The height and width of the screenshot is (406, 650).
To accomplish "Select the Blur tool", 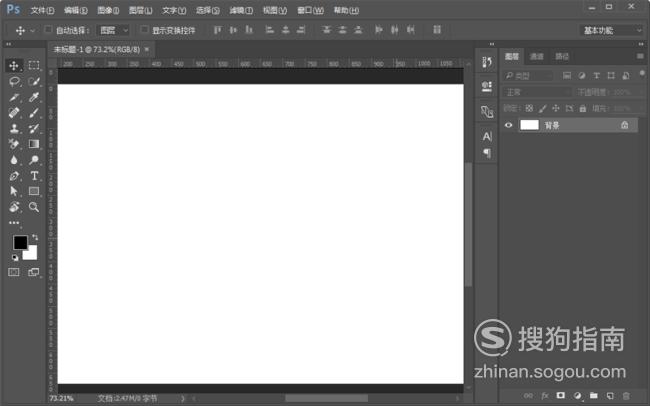I will (14, 160).
